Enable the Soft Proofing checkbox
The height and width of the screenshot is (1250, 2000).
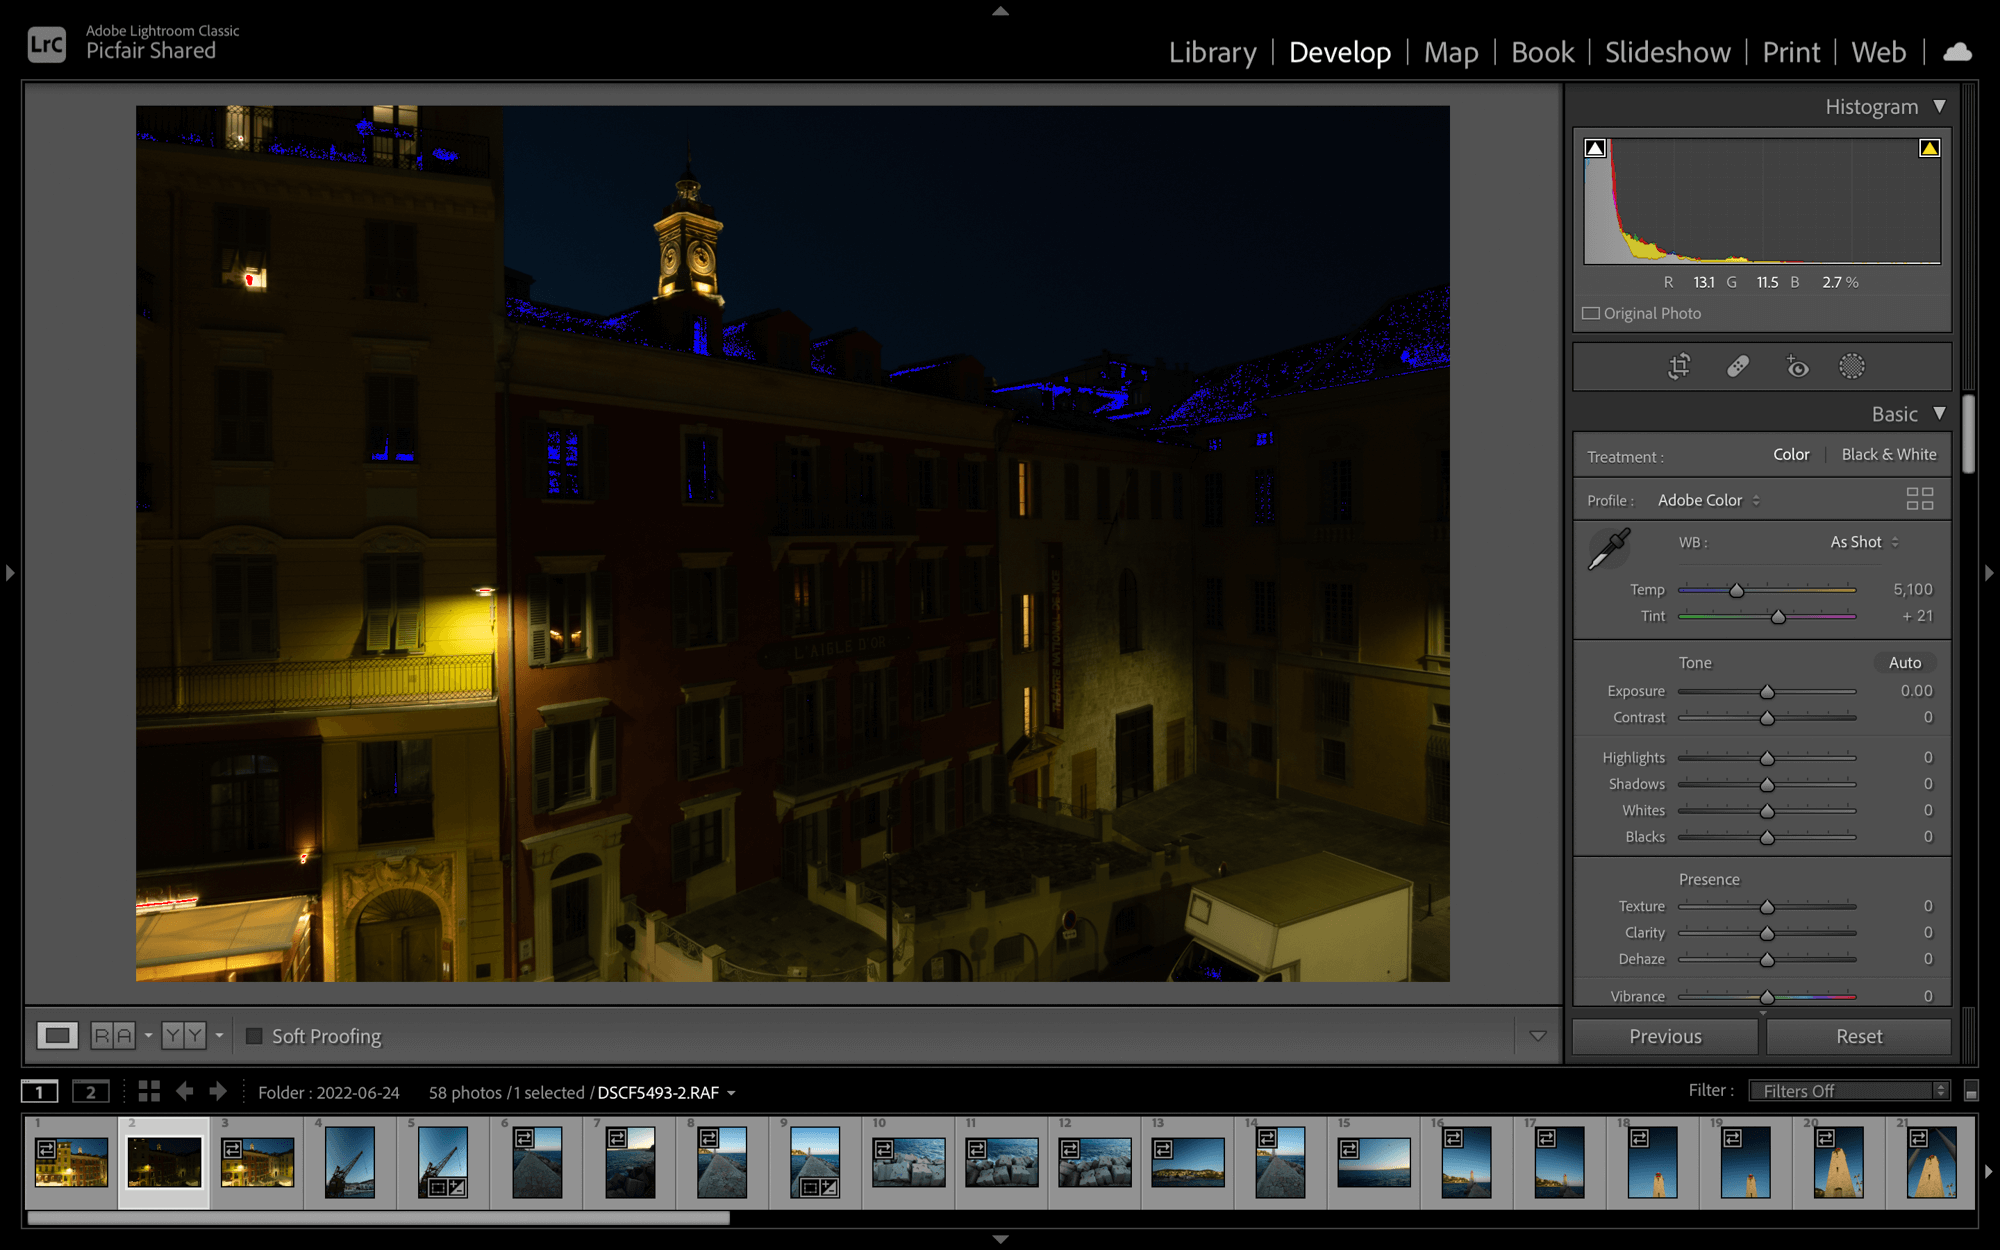254,1036
